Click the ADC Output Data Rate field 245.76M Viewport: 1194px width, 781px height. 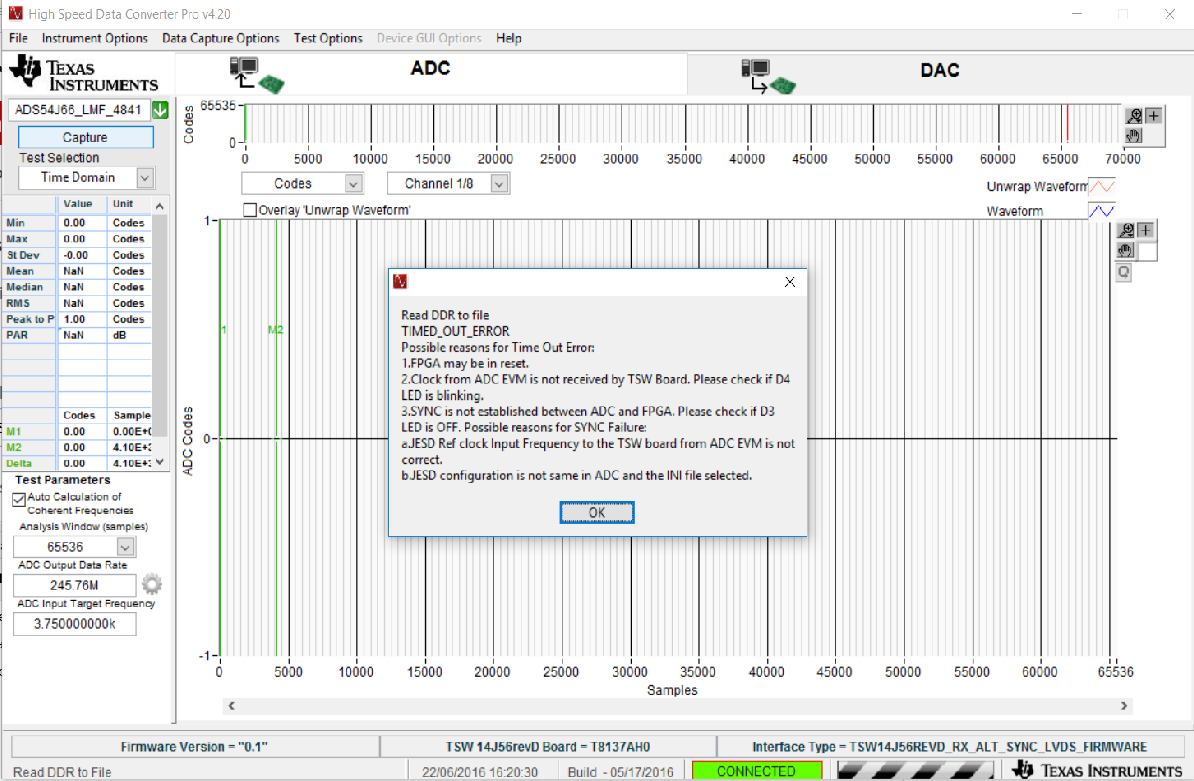click(75, 585)
